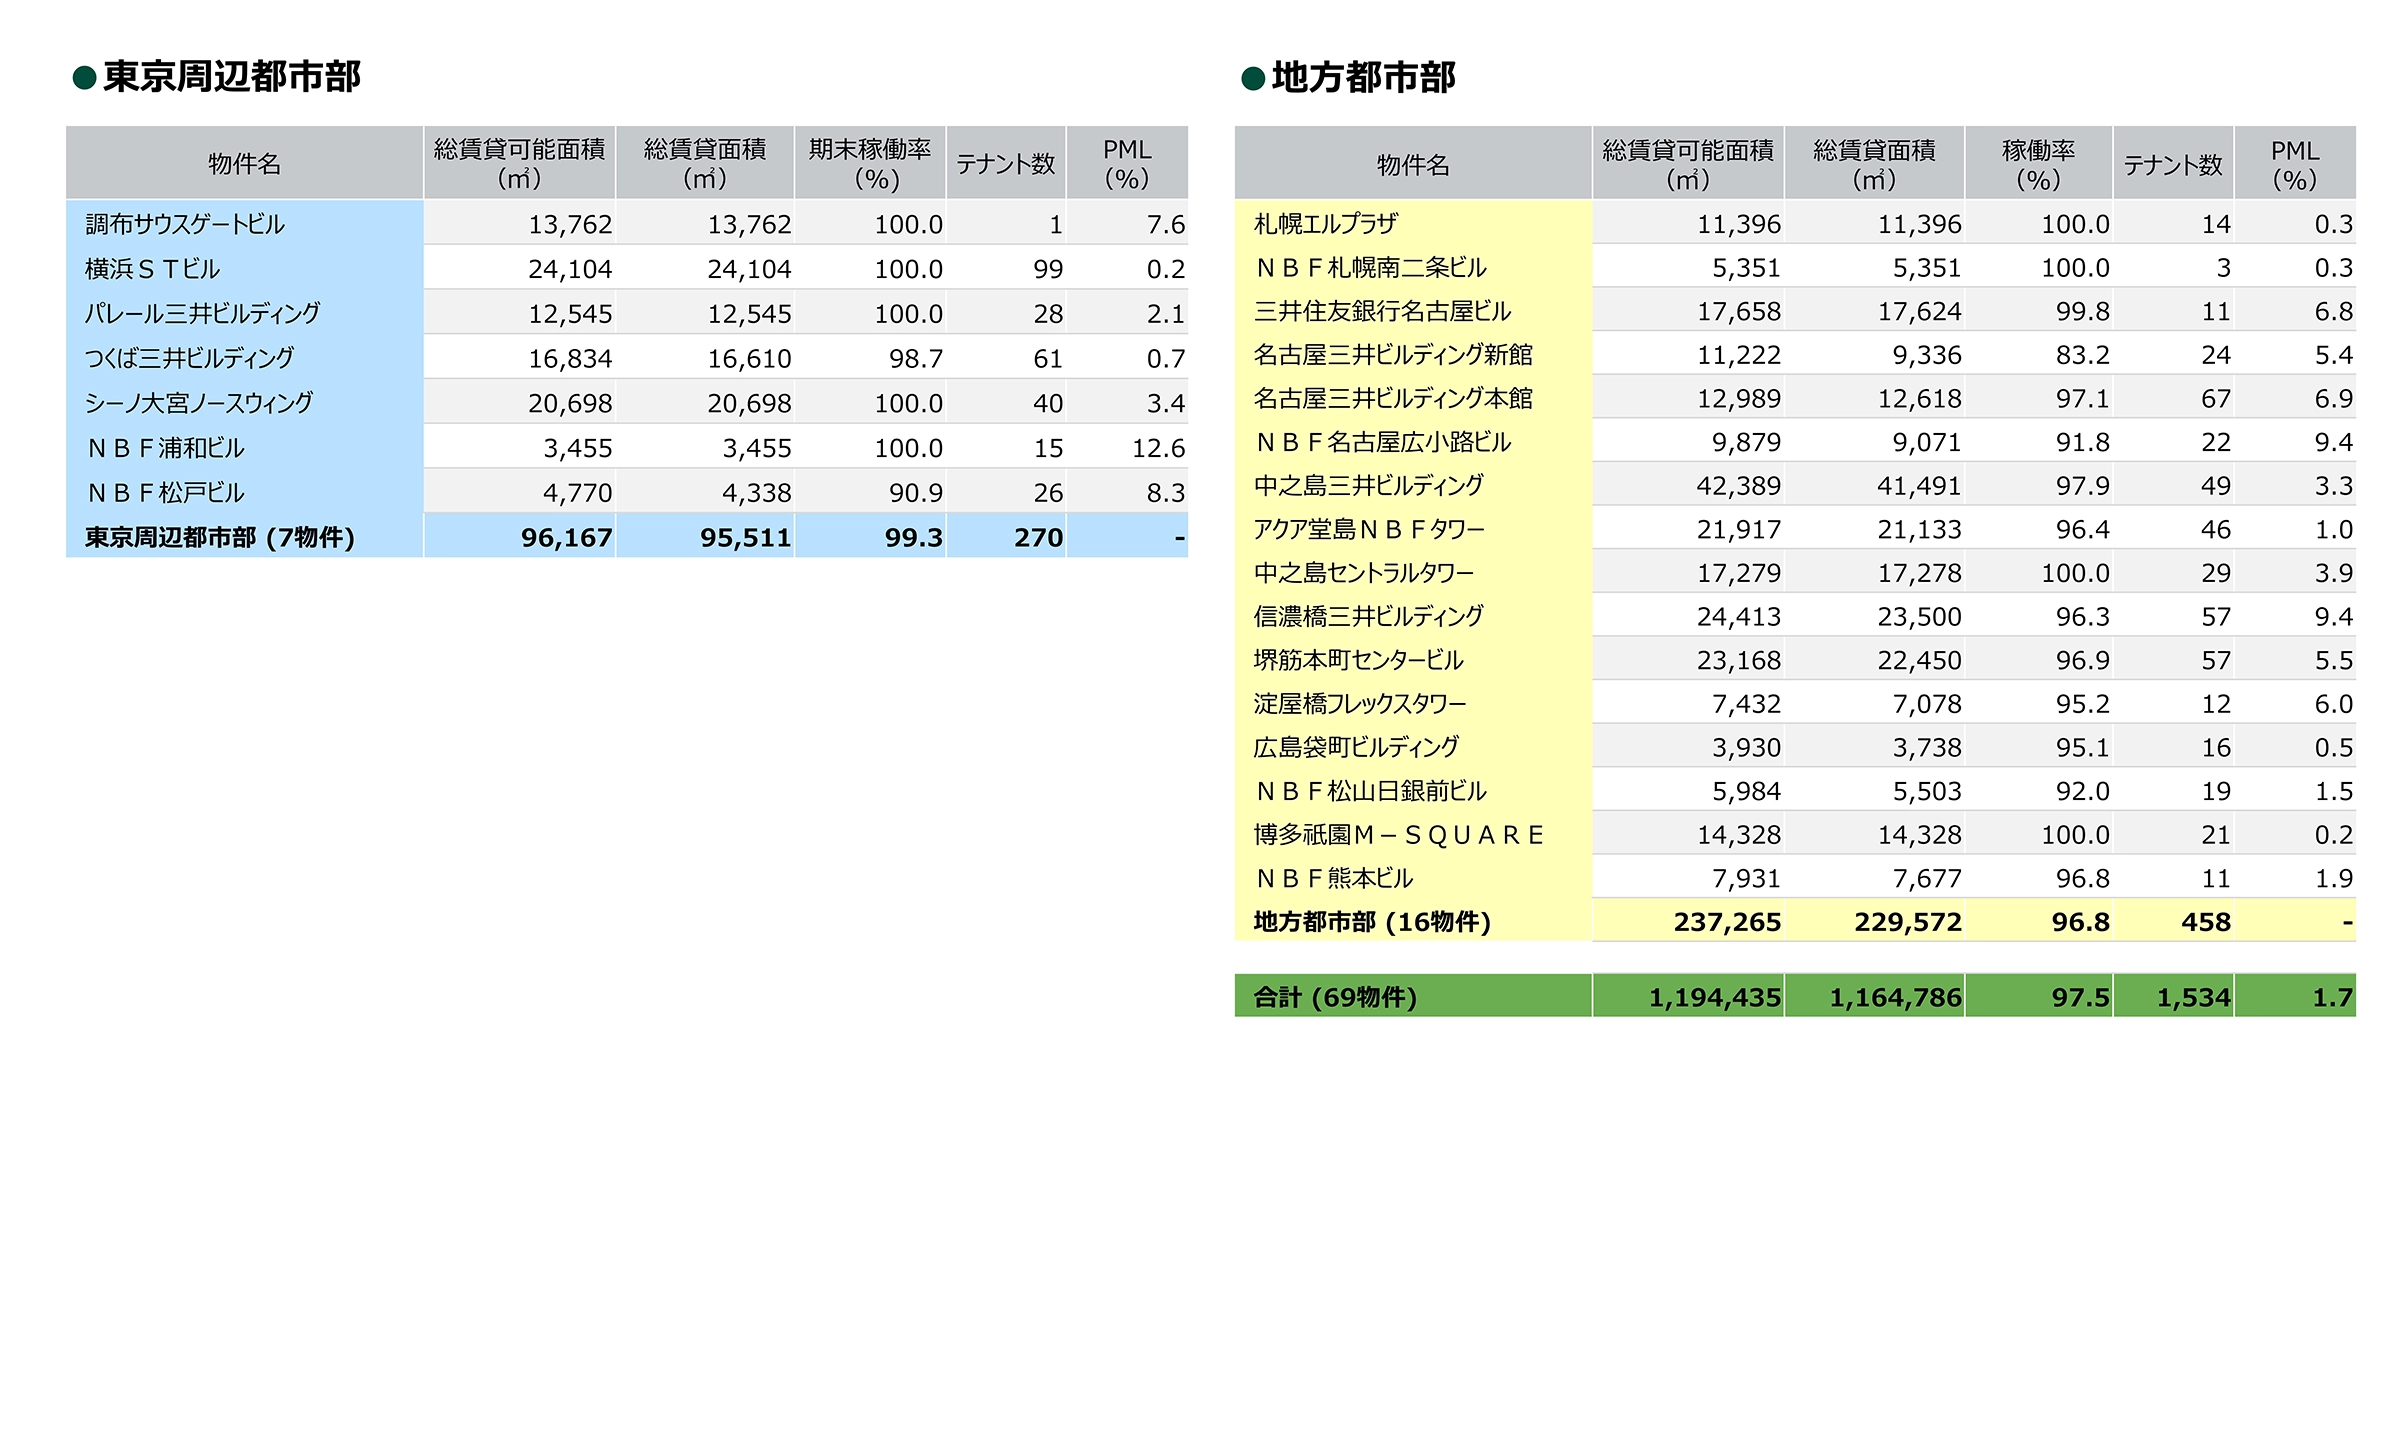Select leased area 4,338 for ＮＢＦ松戸ビル
The width and height of the screenshot is (2400, 1443).
(x=757, y=493)
